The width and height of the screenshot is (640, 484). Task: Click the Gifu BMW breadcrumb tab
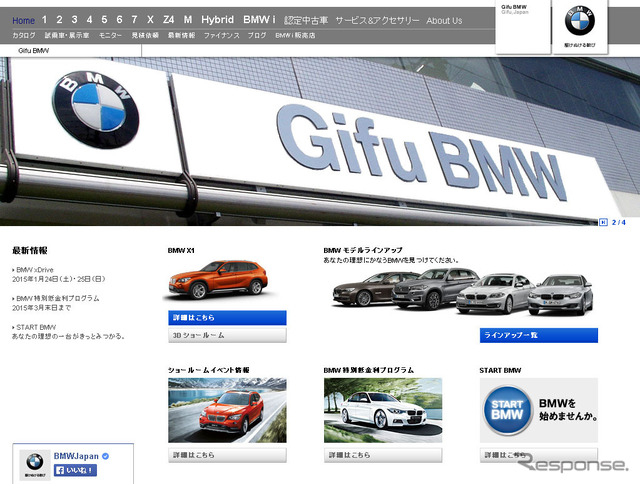[34, 51]
